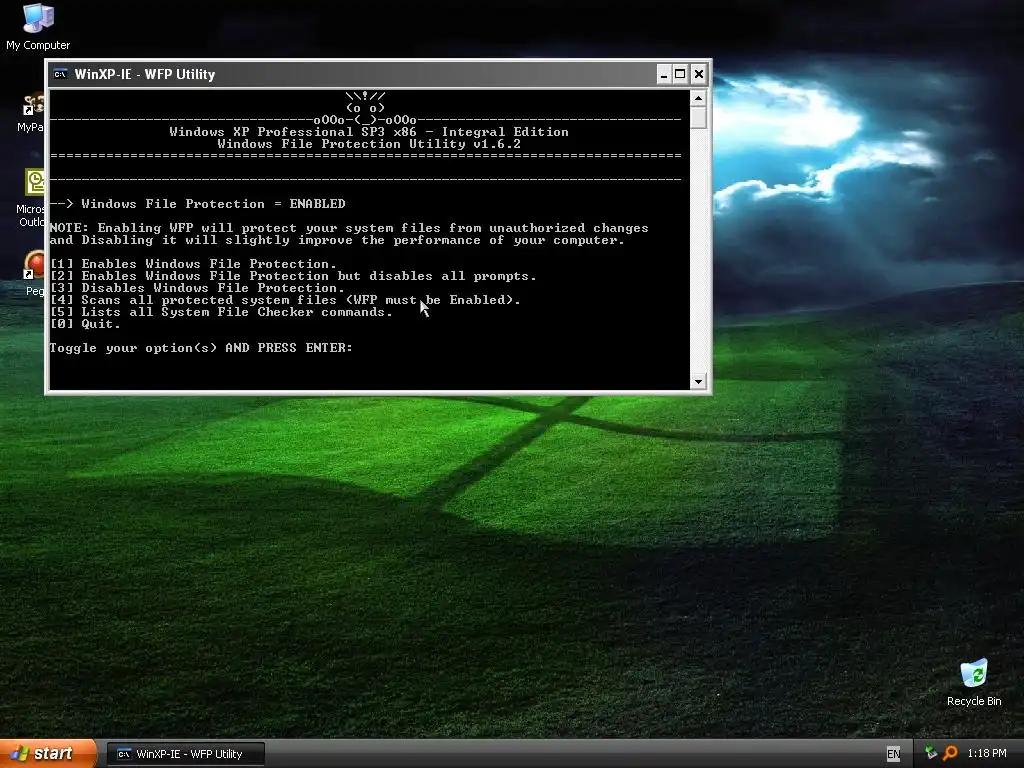Click the Start button
This screenshot has height=768, width=1024.
tap(48, 754)
